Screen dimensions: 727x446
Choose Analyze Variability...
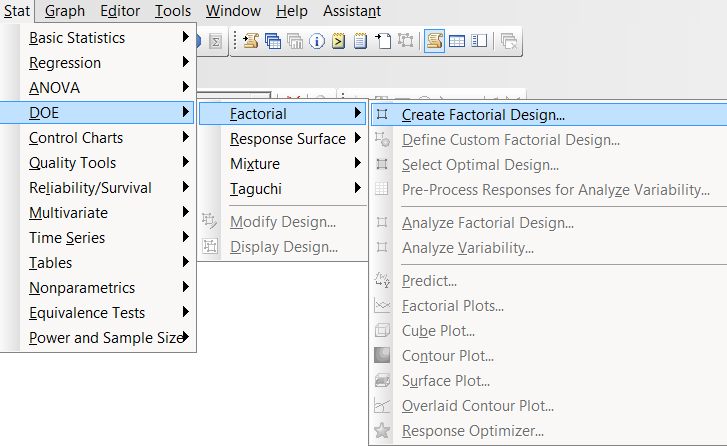click(x=549, y=248)
